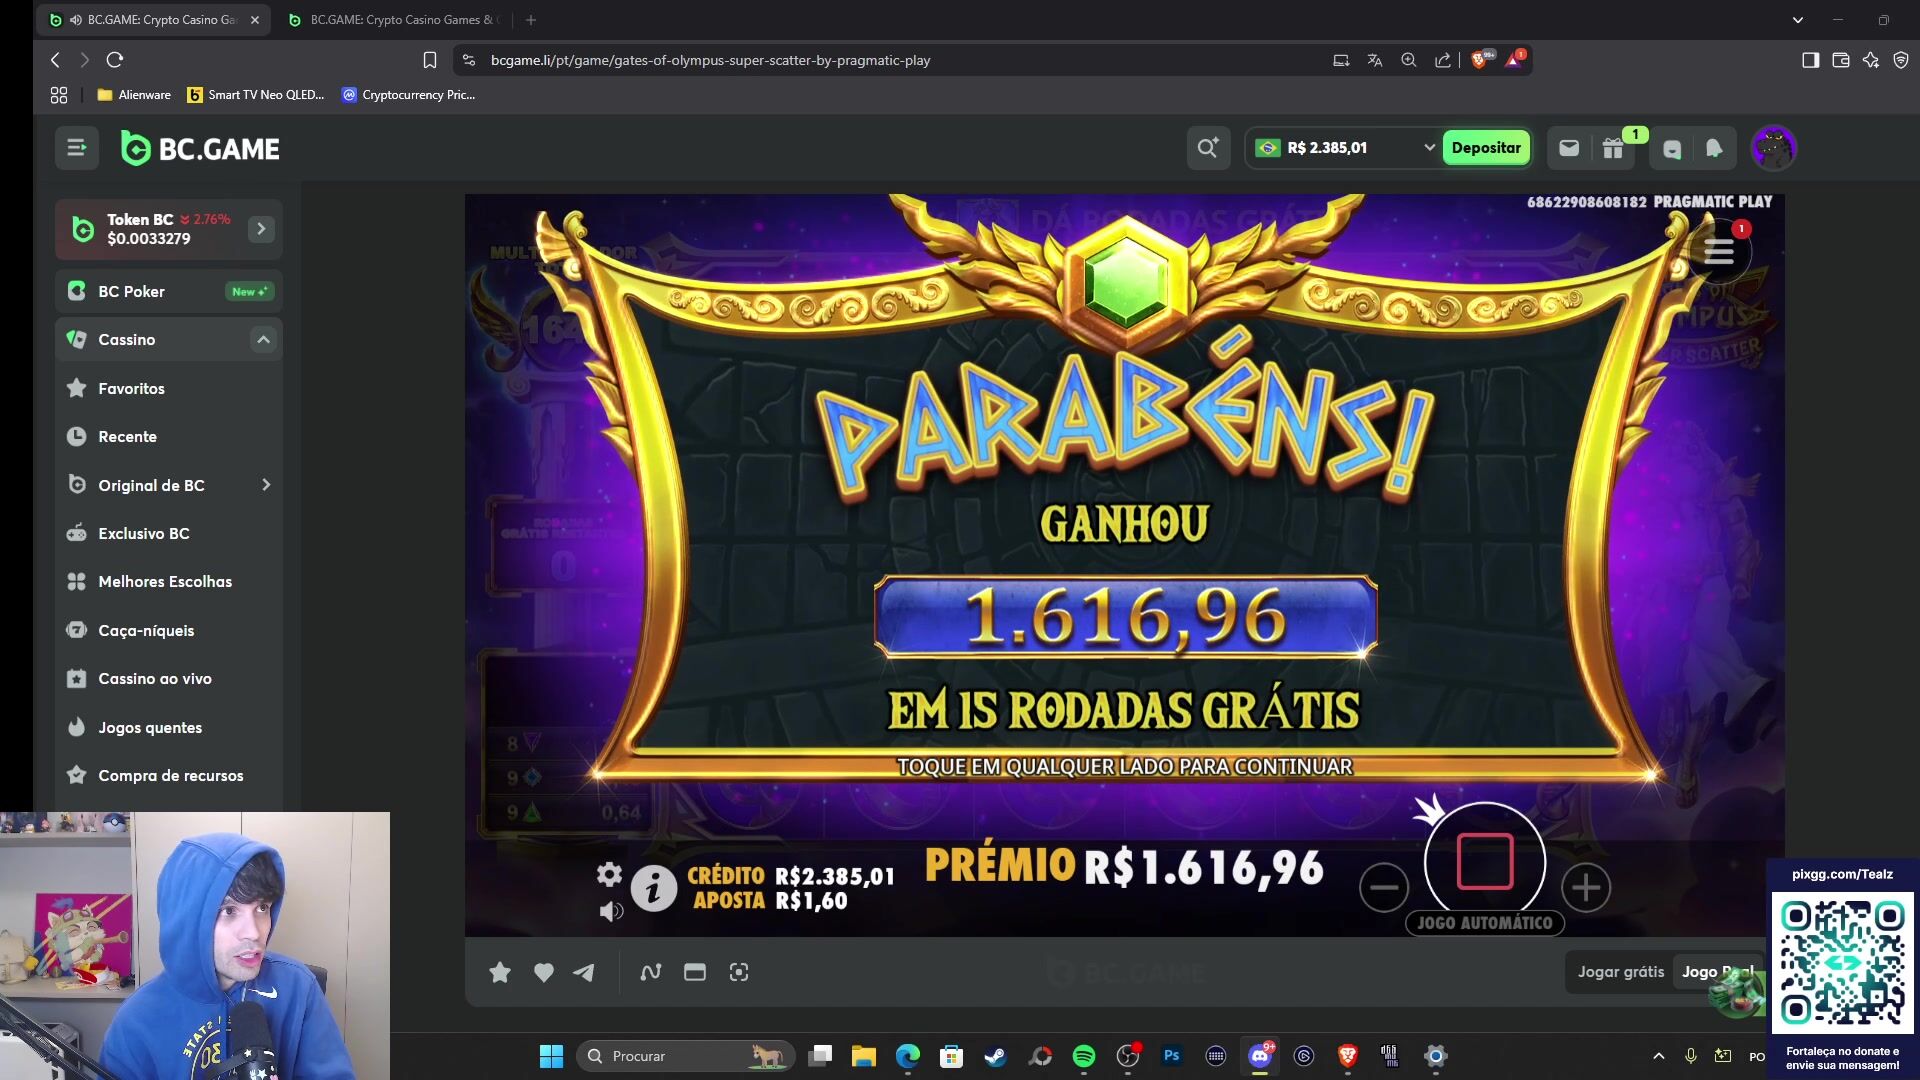
Task: Open BC Poker in sidebar
Action: (169, 291)
